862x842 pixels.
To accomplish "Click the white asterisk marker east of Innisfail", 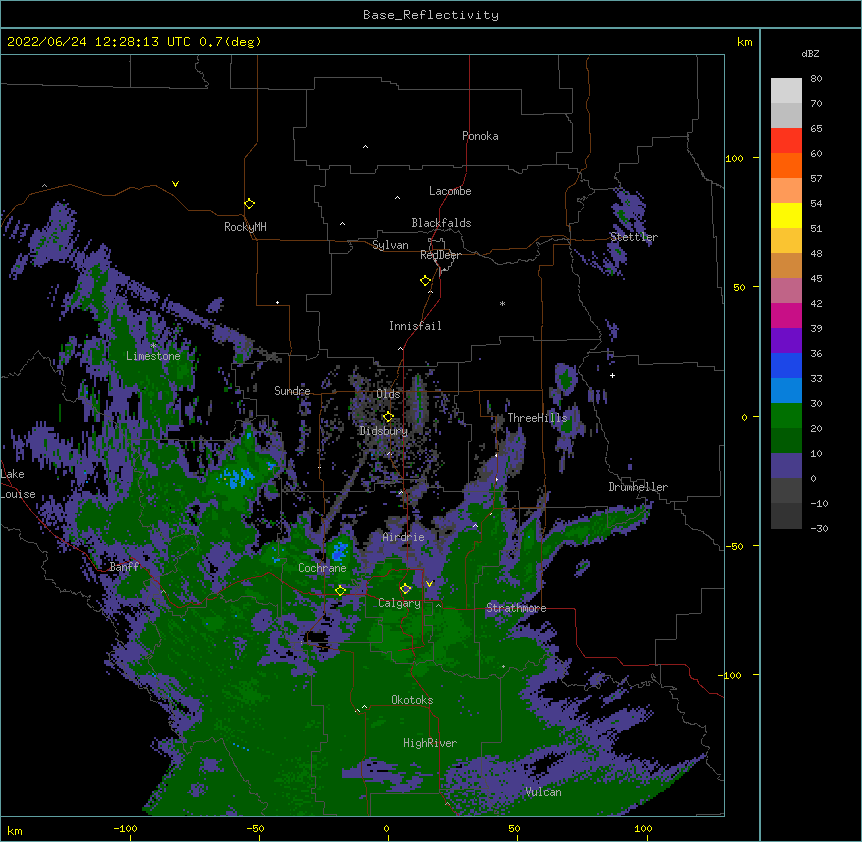I will 502,303.
